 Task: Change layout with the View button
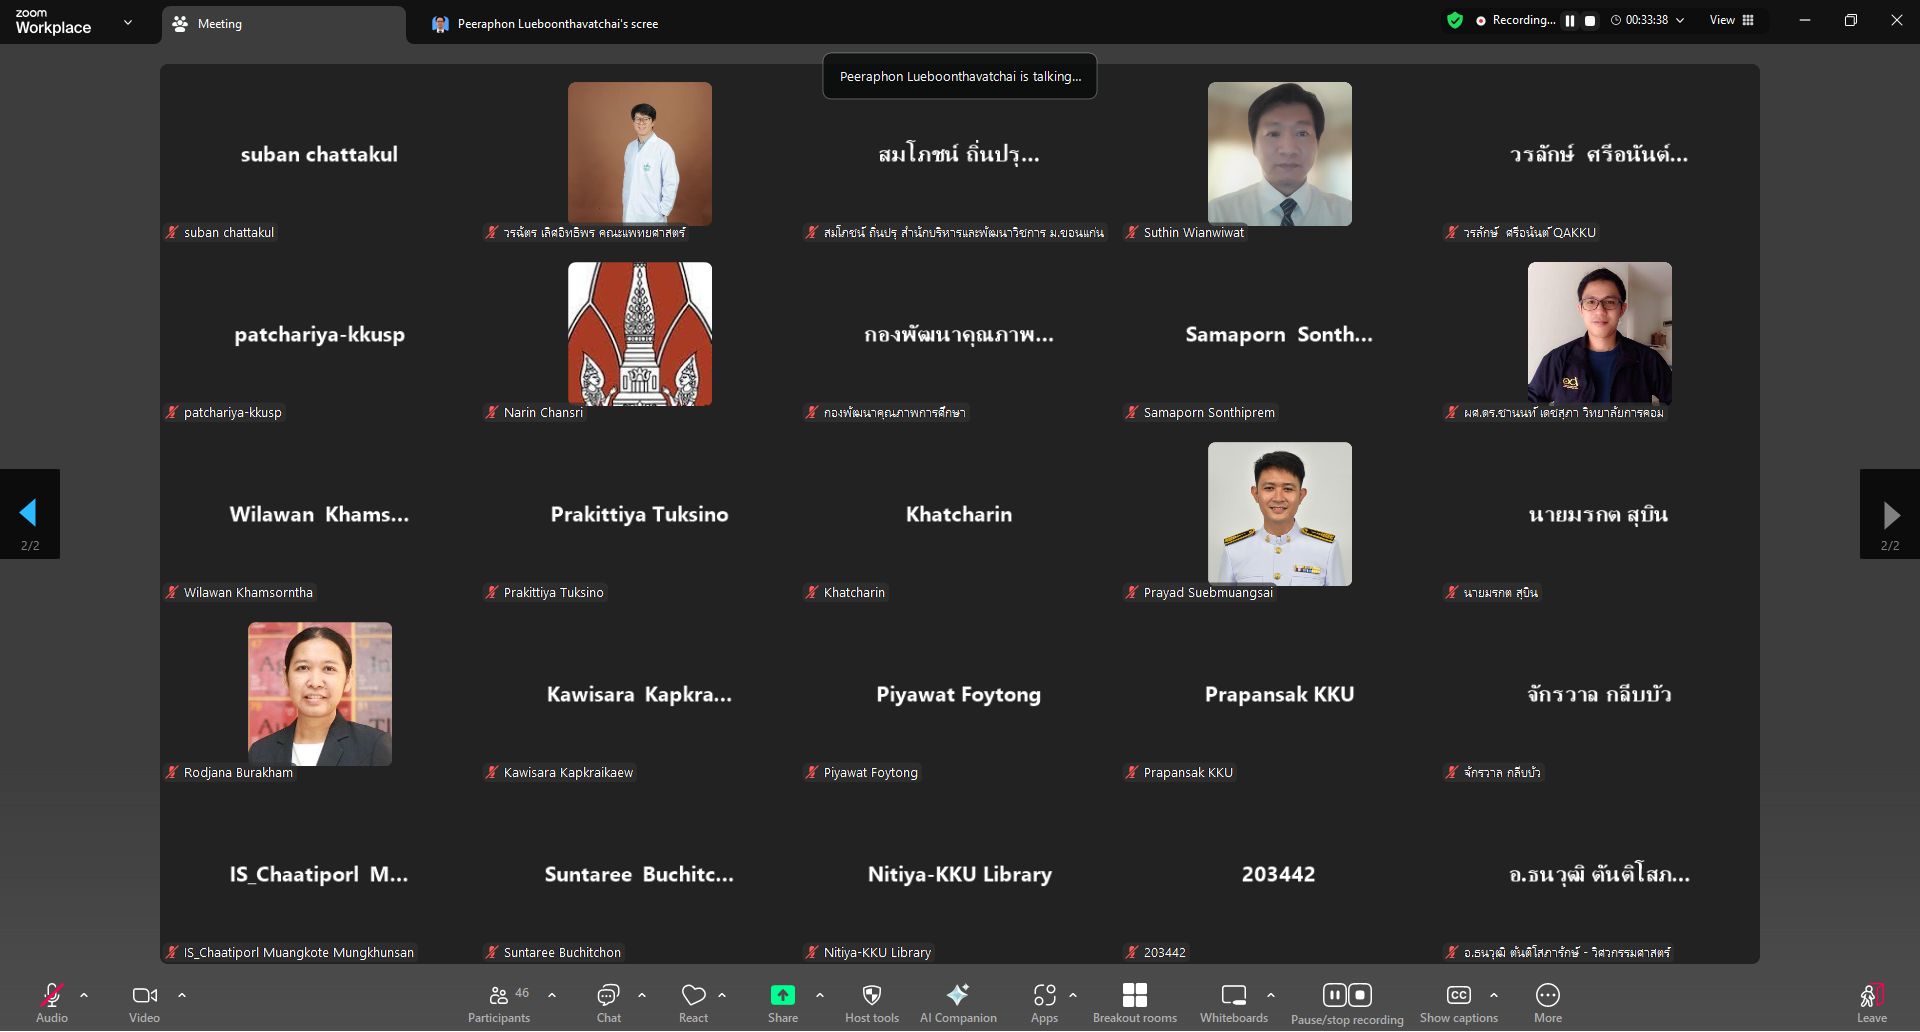click(x=1731, y=20)
